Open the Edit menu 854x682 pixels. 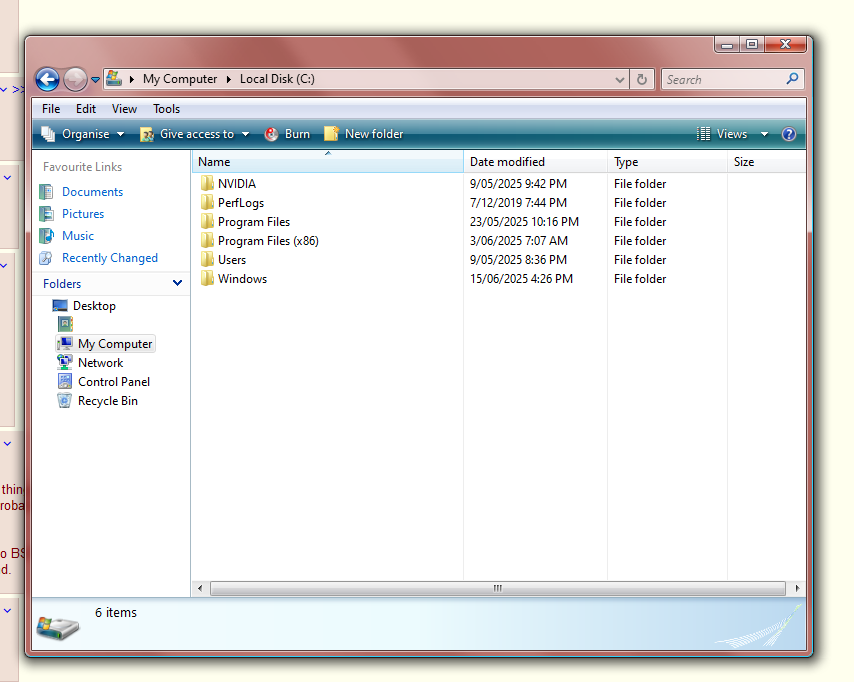(x=86, y=109)
